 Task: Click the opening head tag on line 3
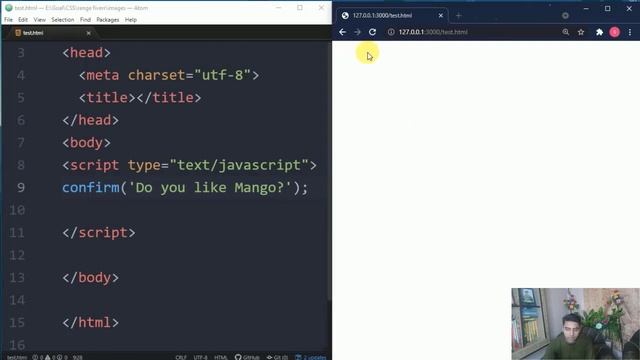87,53
